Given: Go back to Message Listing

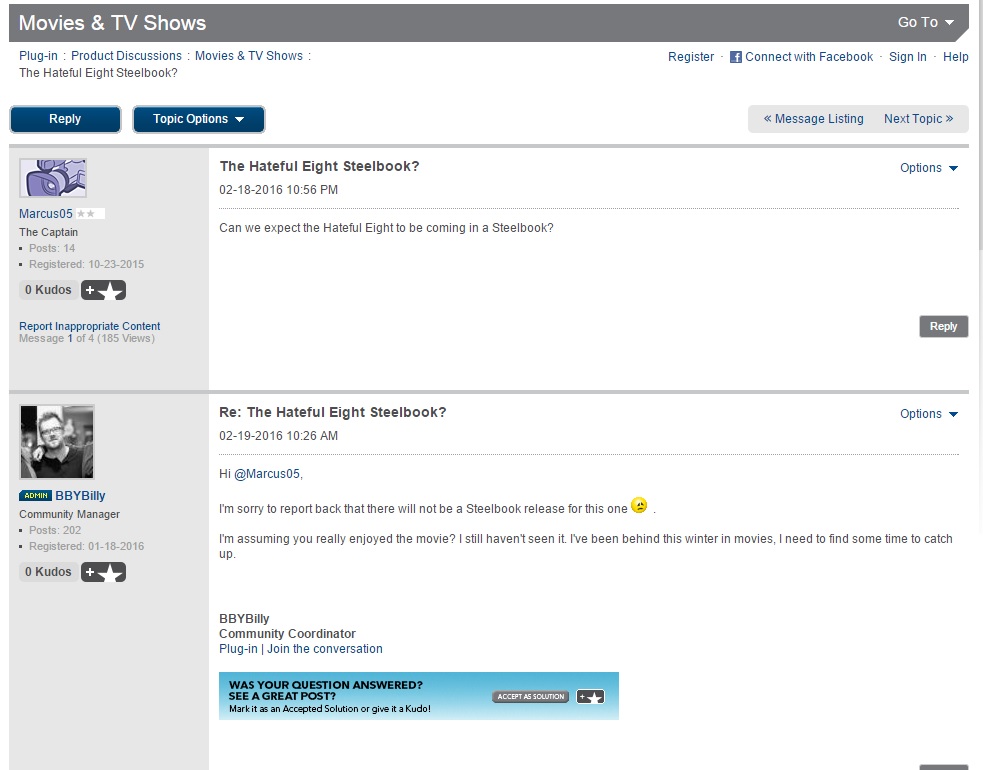Looking at the screenshot, I should 813,119.
